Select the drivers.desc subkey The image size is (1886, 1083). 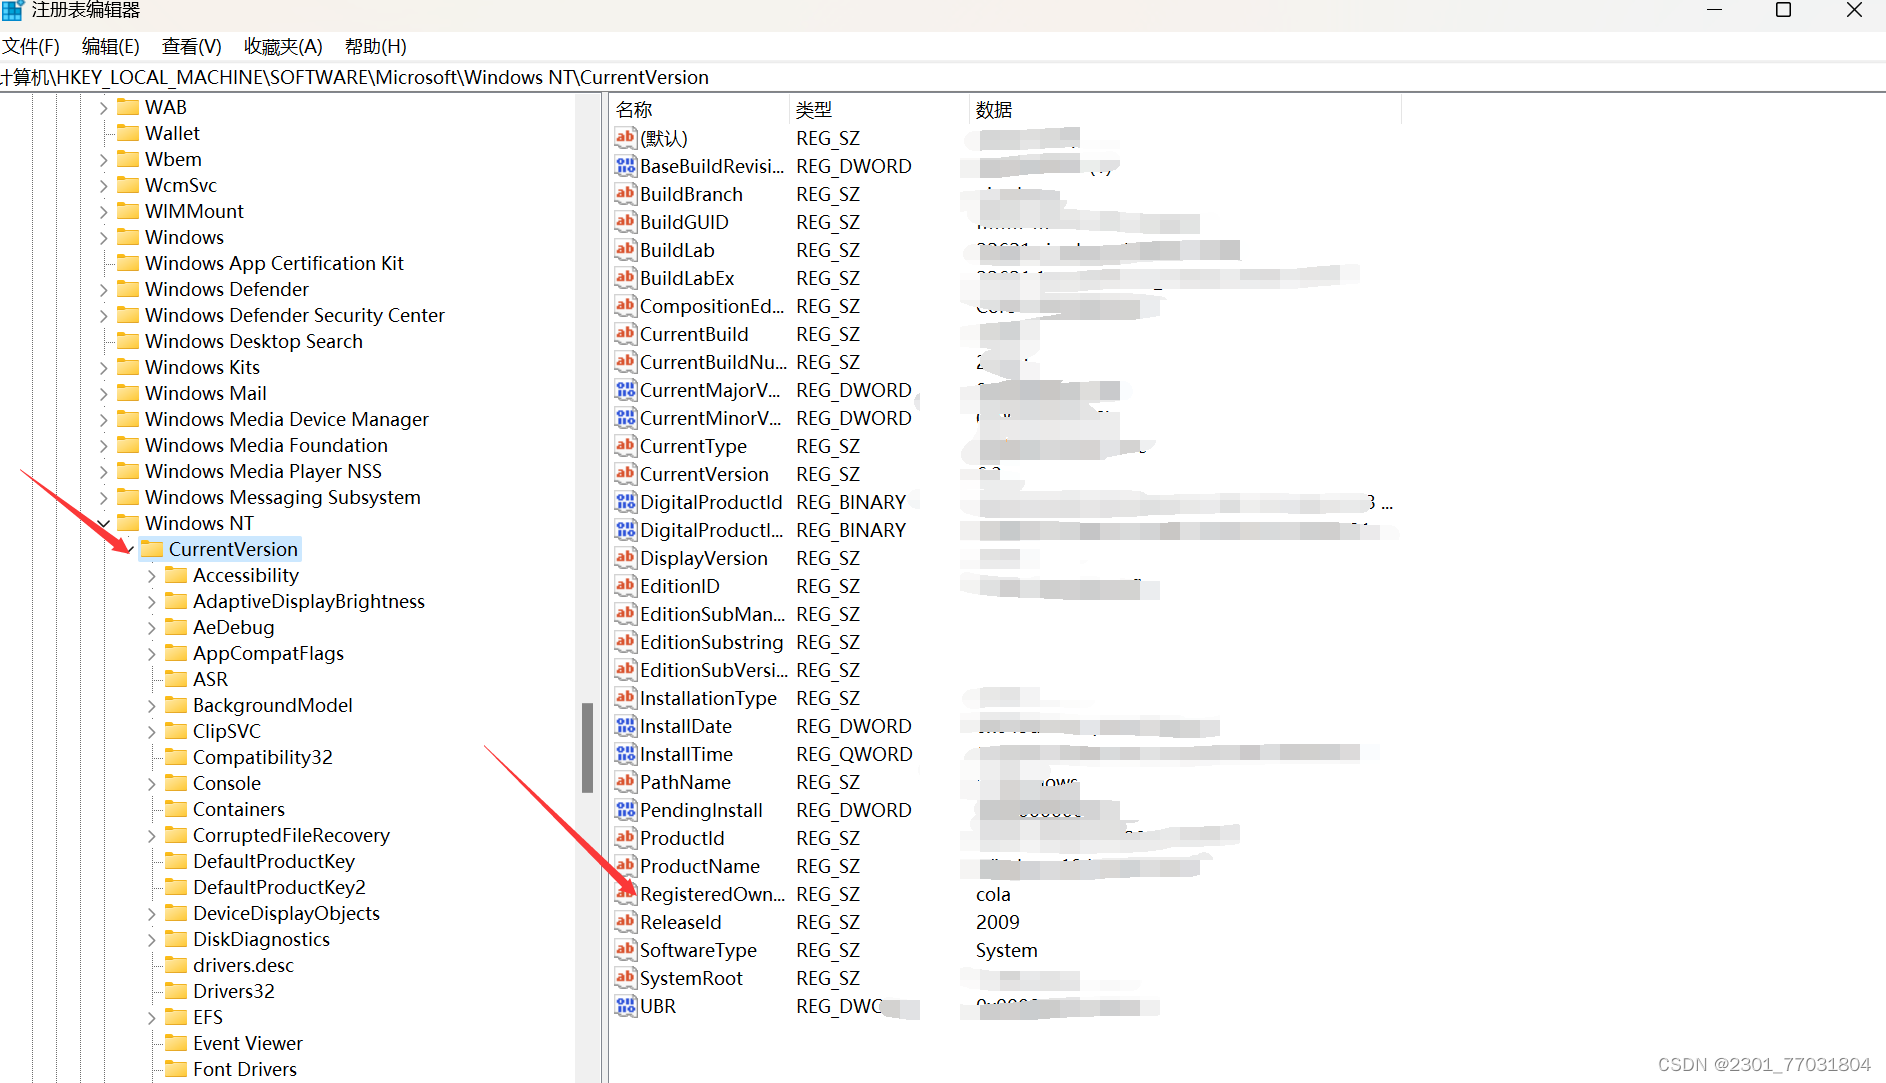click(243, 965)
